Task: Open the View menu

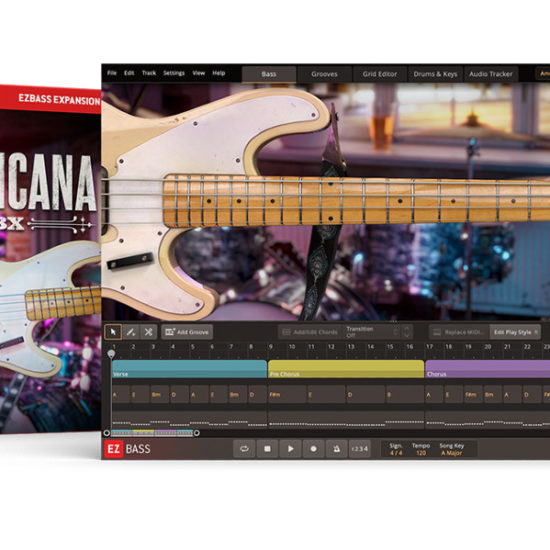Action: 199,73
